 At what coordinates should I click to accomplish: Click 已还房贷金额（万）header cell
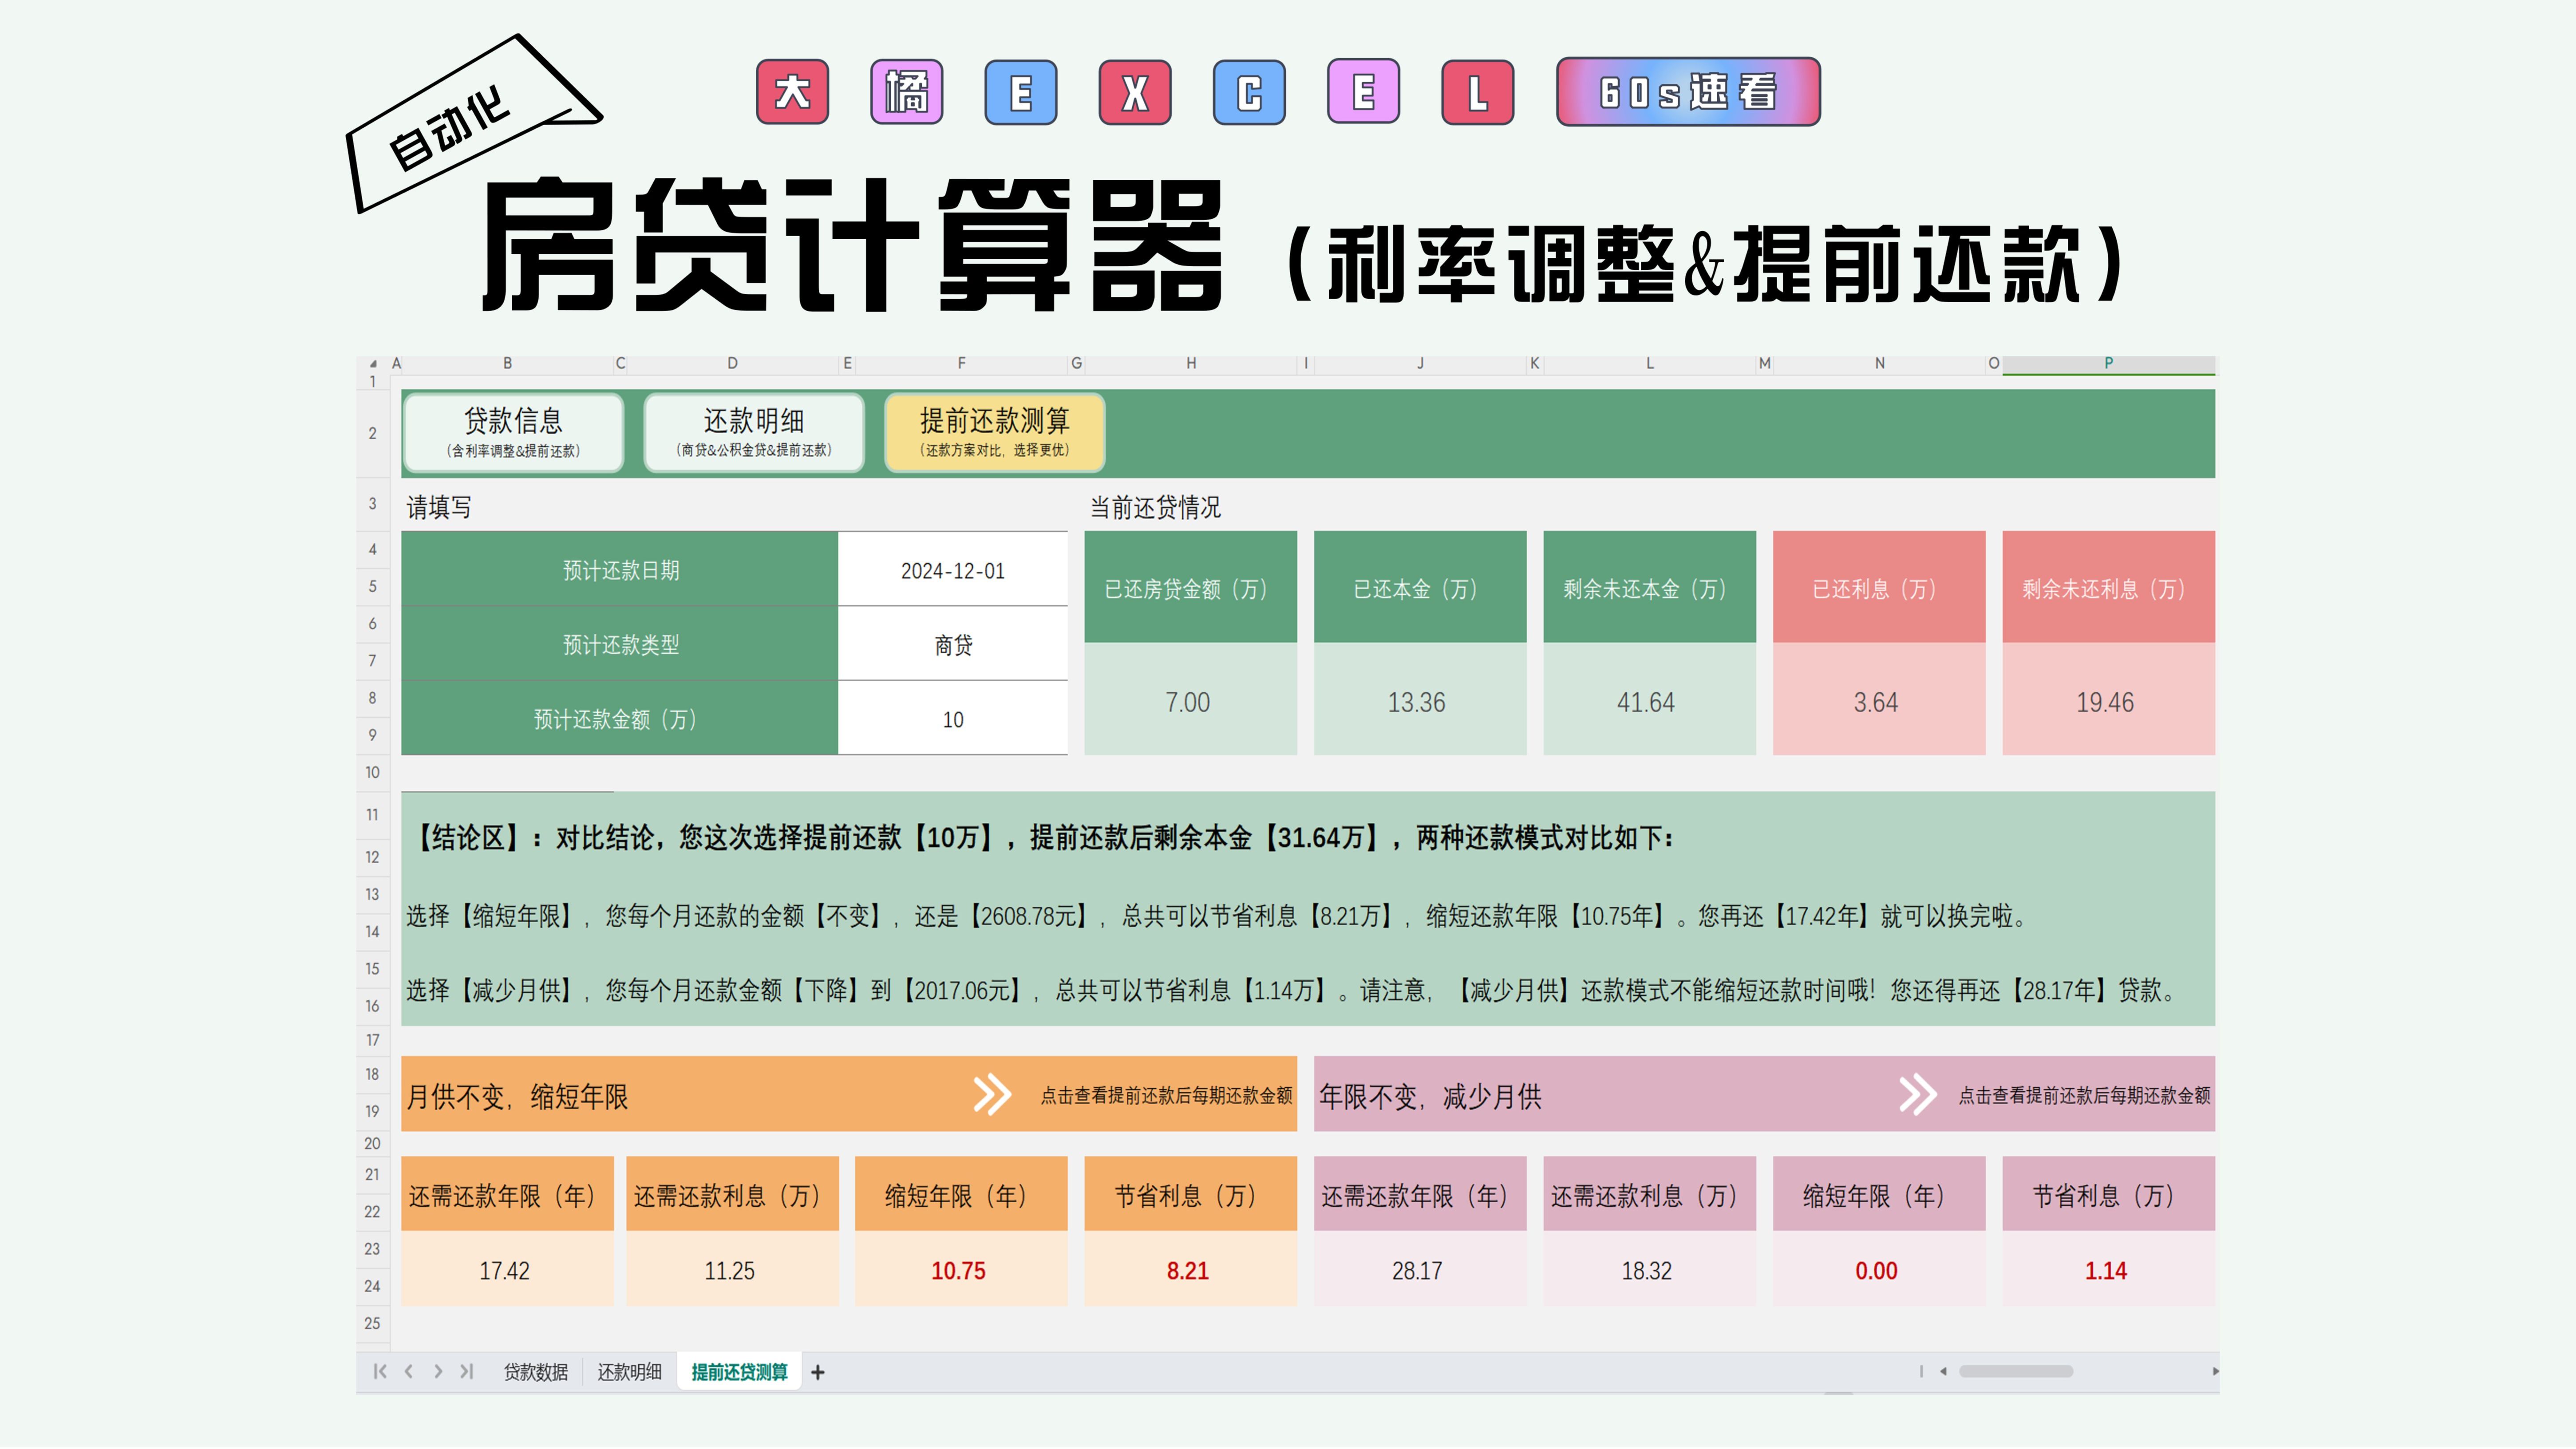pos(1190,587)
